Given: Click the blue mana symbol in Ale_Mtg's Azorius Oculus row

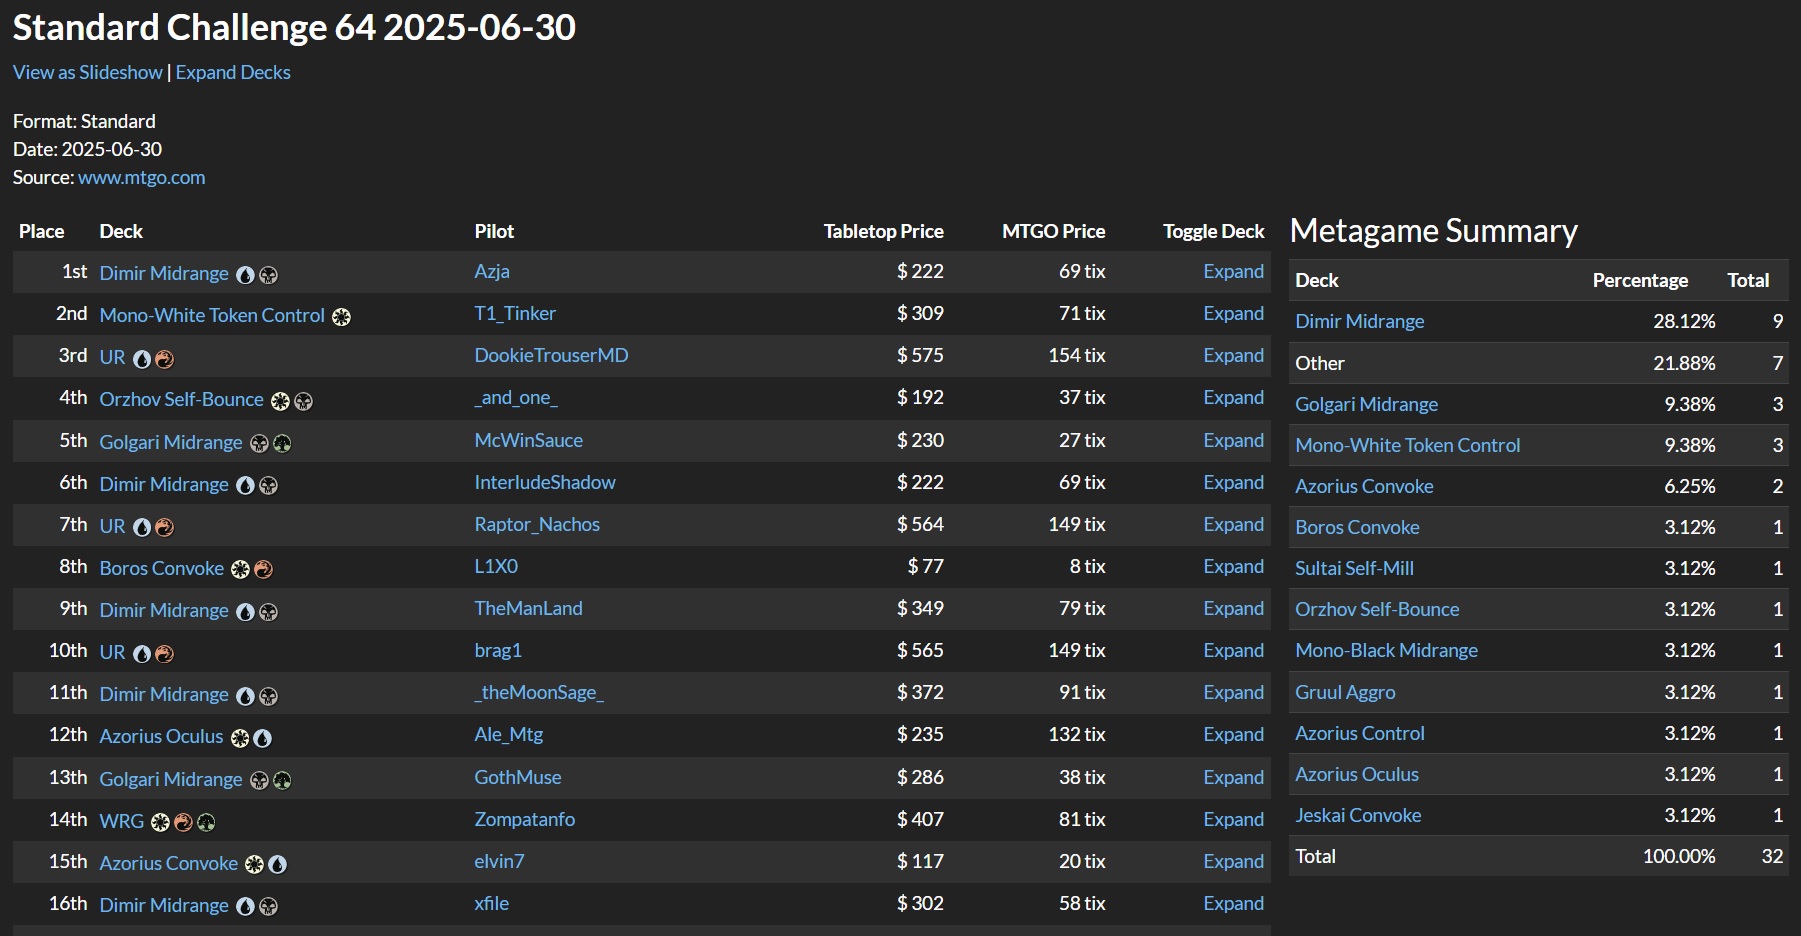Looking at the screenshot, I should pos(262,738).
